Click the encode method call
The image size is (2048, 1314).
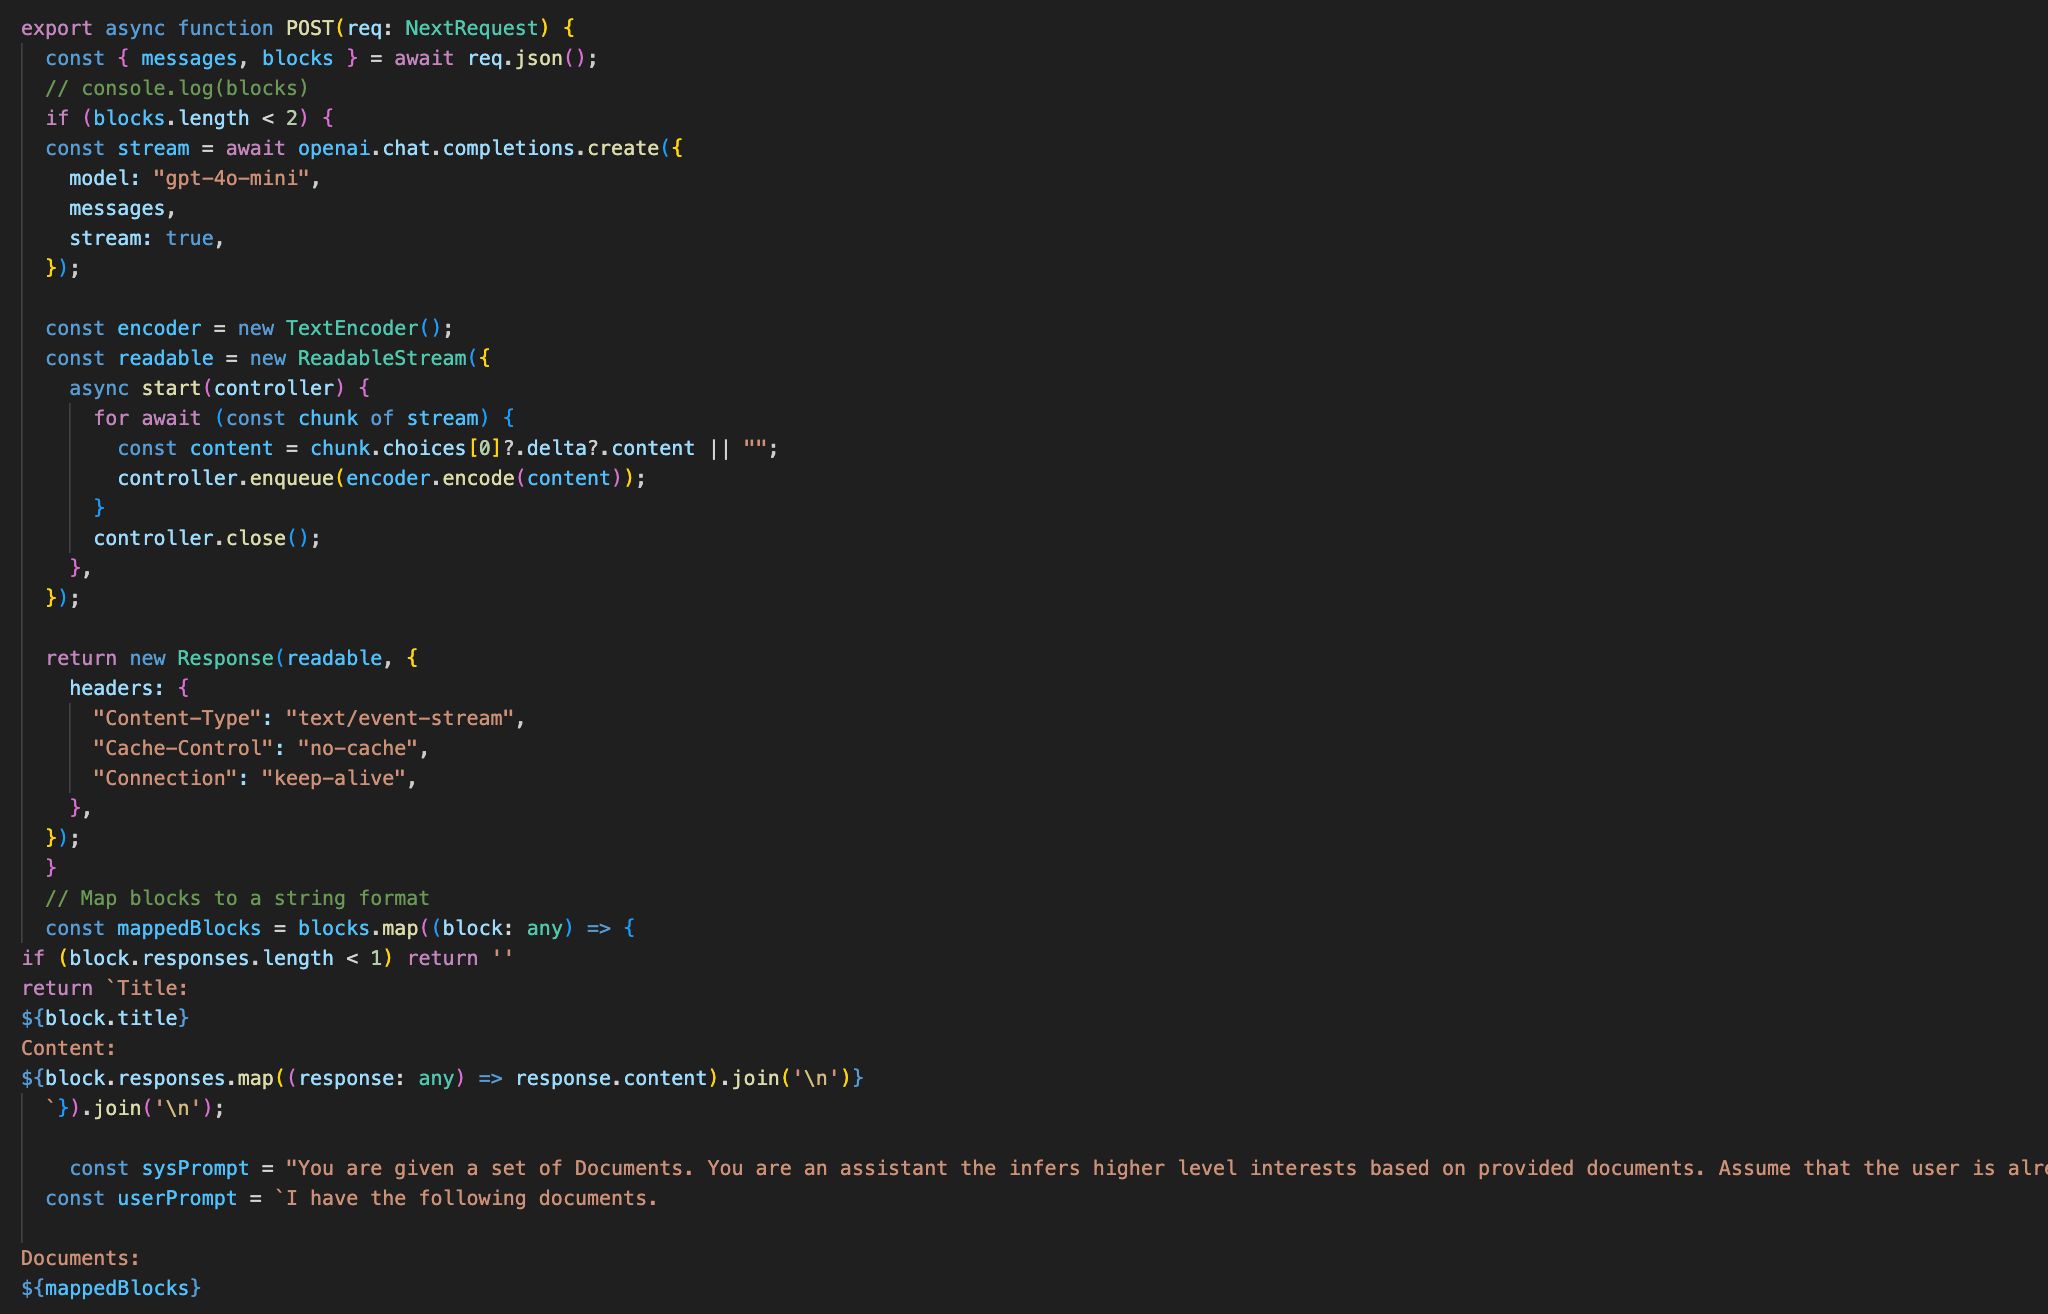pos(479,478)
